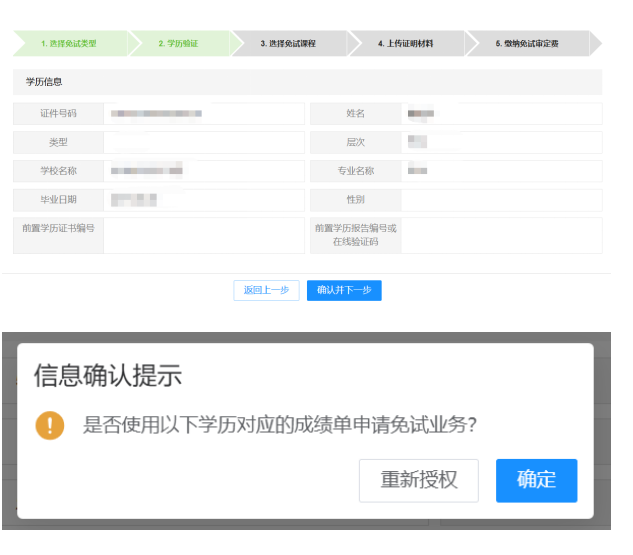Viewport: 633px width, 555px height.
Task: Select the 层次 value field
Action: (x=500, y=142)
